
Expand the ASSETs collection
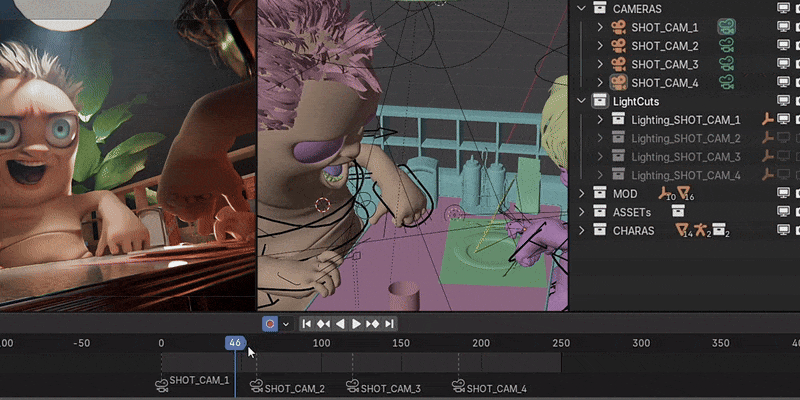[581, 212]
